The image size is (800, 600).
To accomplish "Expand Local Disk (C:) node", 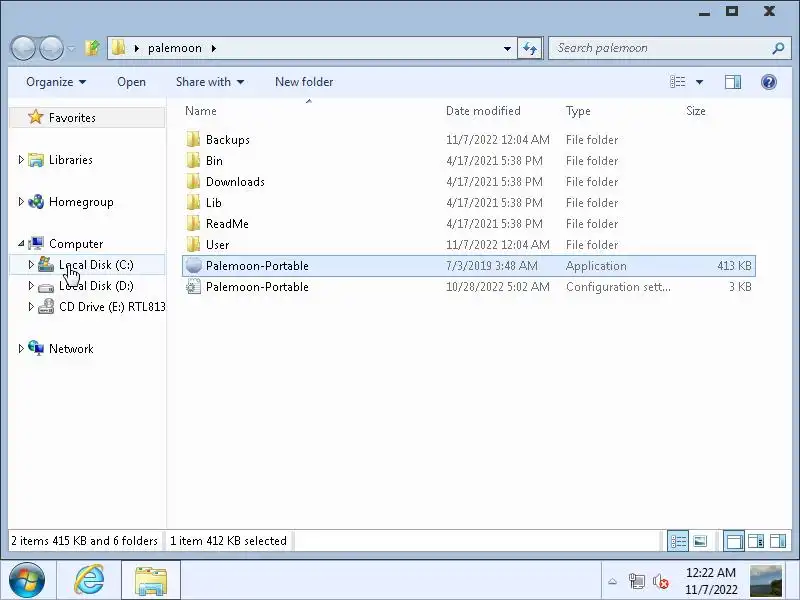I will click(x=31, y=264).
